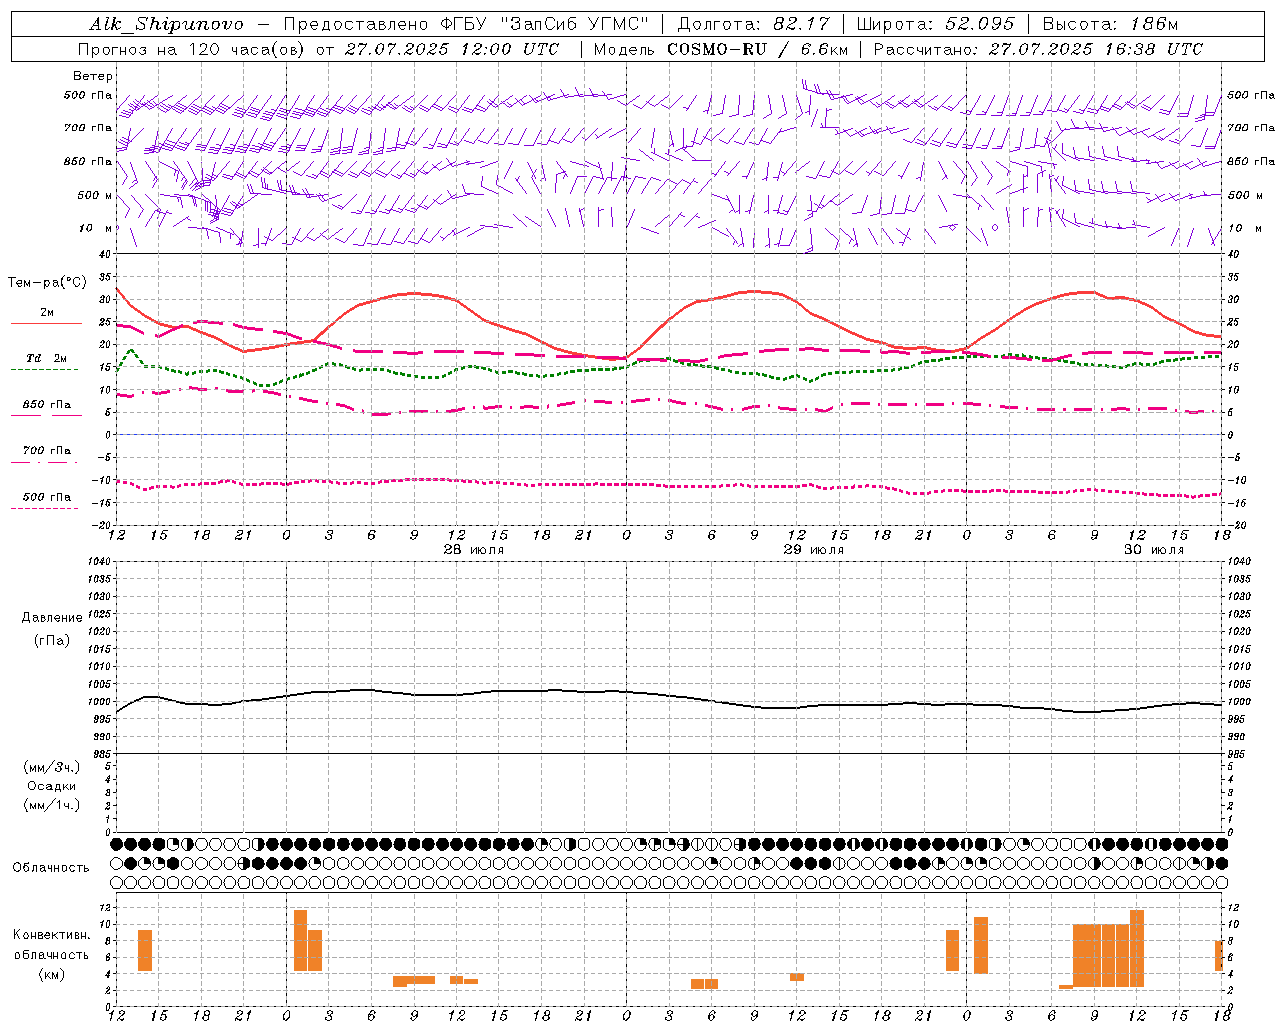The image size is (1280, 1024).
Task: Click the low orange bar at 29 July 12h
Action: click(797, 977)
